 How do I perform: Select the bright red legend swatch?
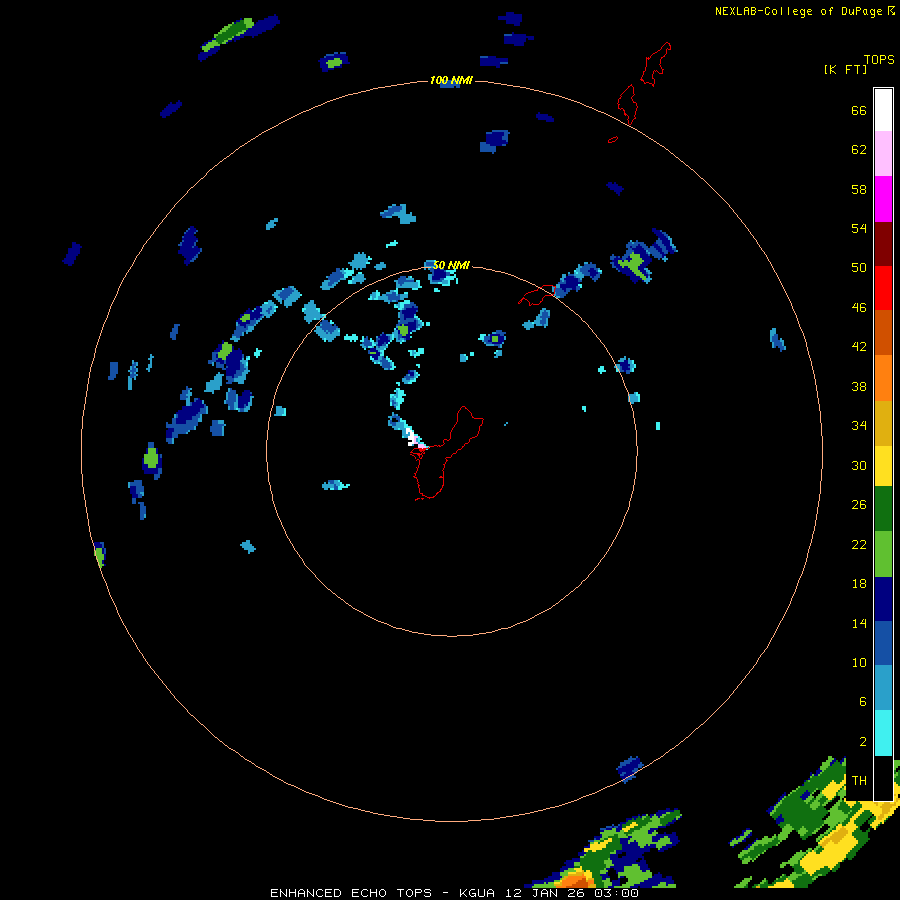(883, 288)
